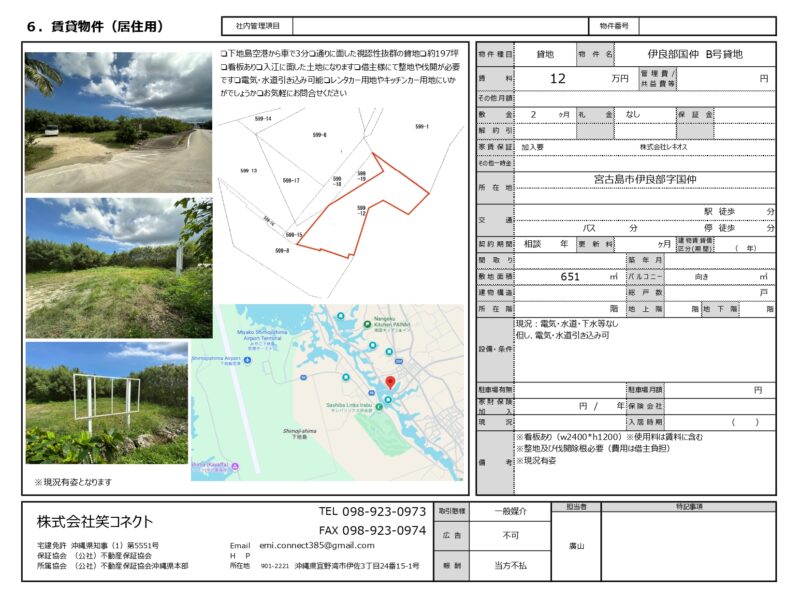Click the 651 ㎡ site area cell
800x600 pixels.
pyautogui.click(x=570, y=276)
